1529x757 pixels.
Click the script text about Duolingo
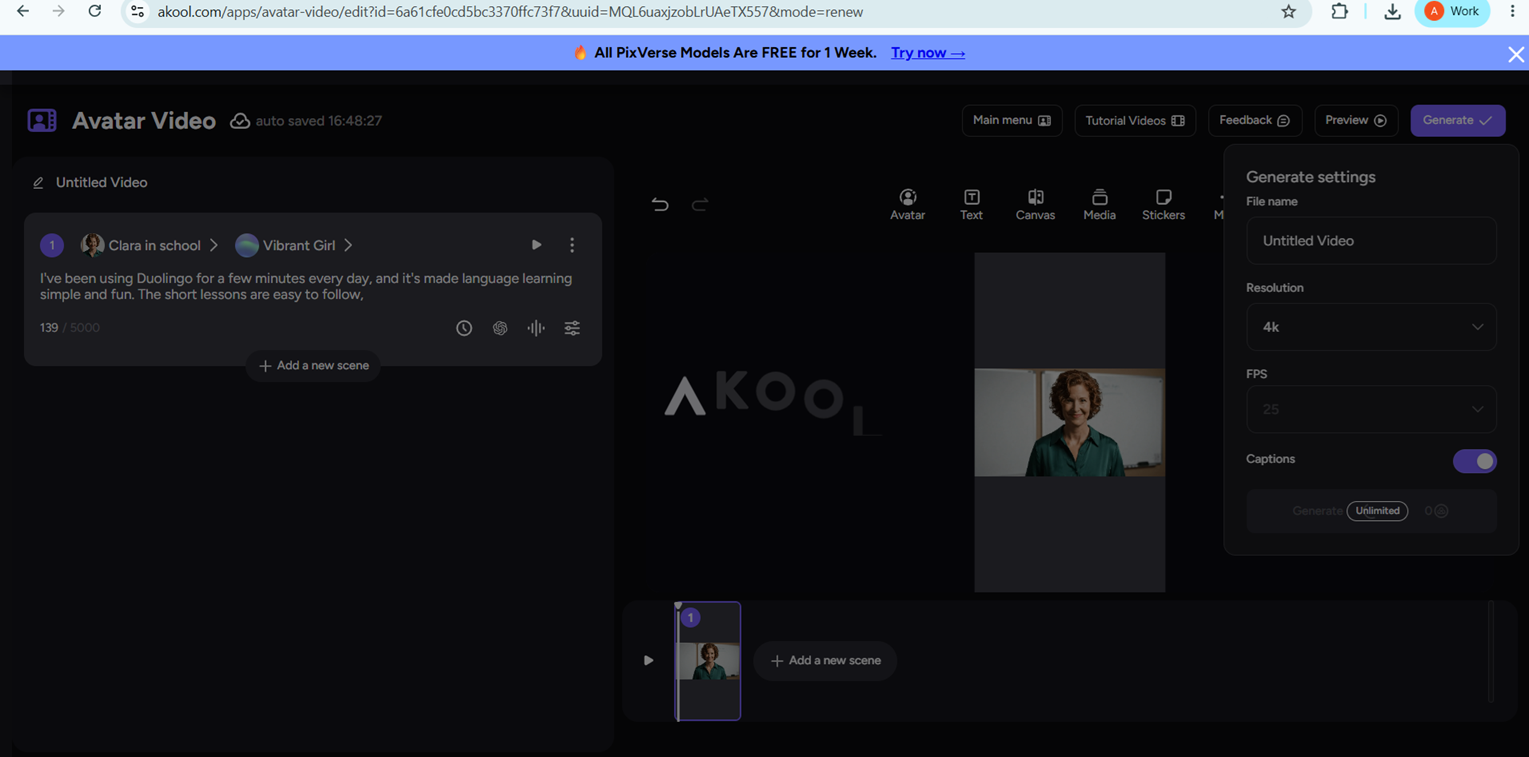pos(306,286)
